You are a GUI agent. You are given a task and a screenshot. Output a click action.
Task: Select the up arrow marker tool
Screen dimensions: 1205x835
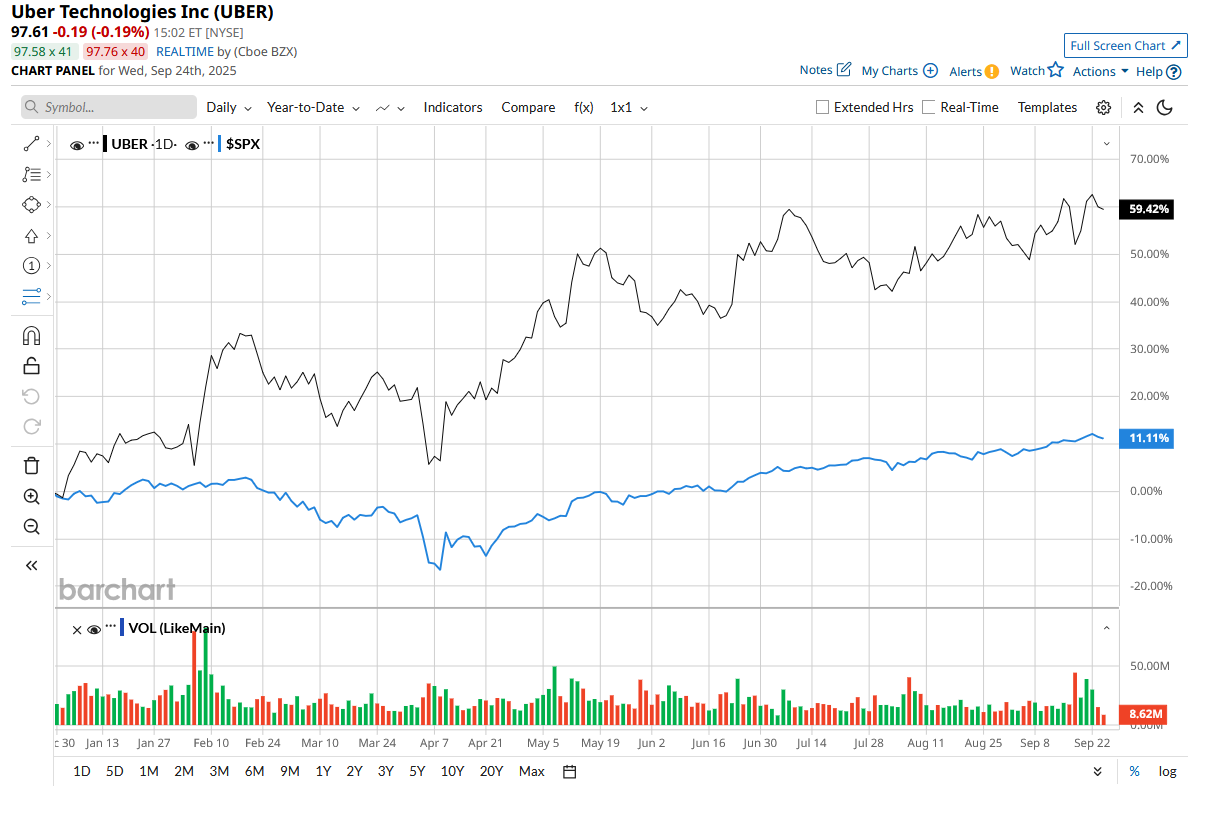(30, 236)
